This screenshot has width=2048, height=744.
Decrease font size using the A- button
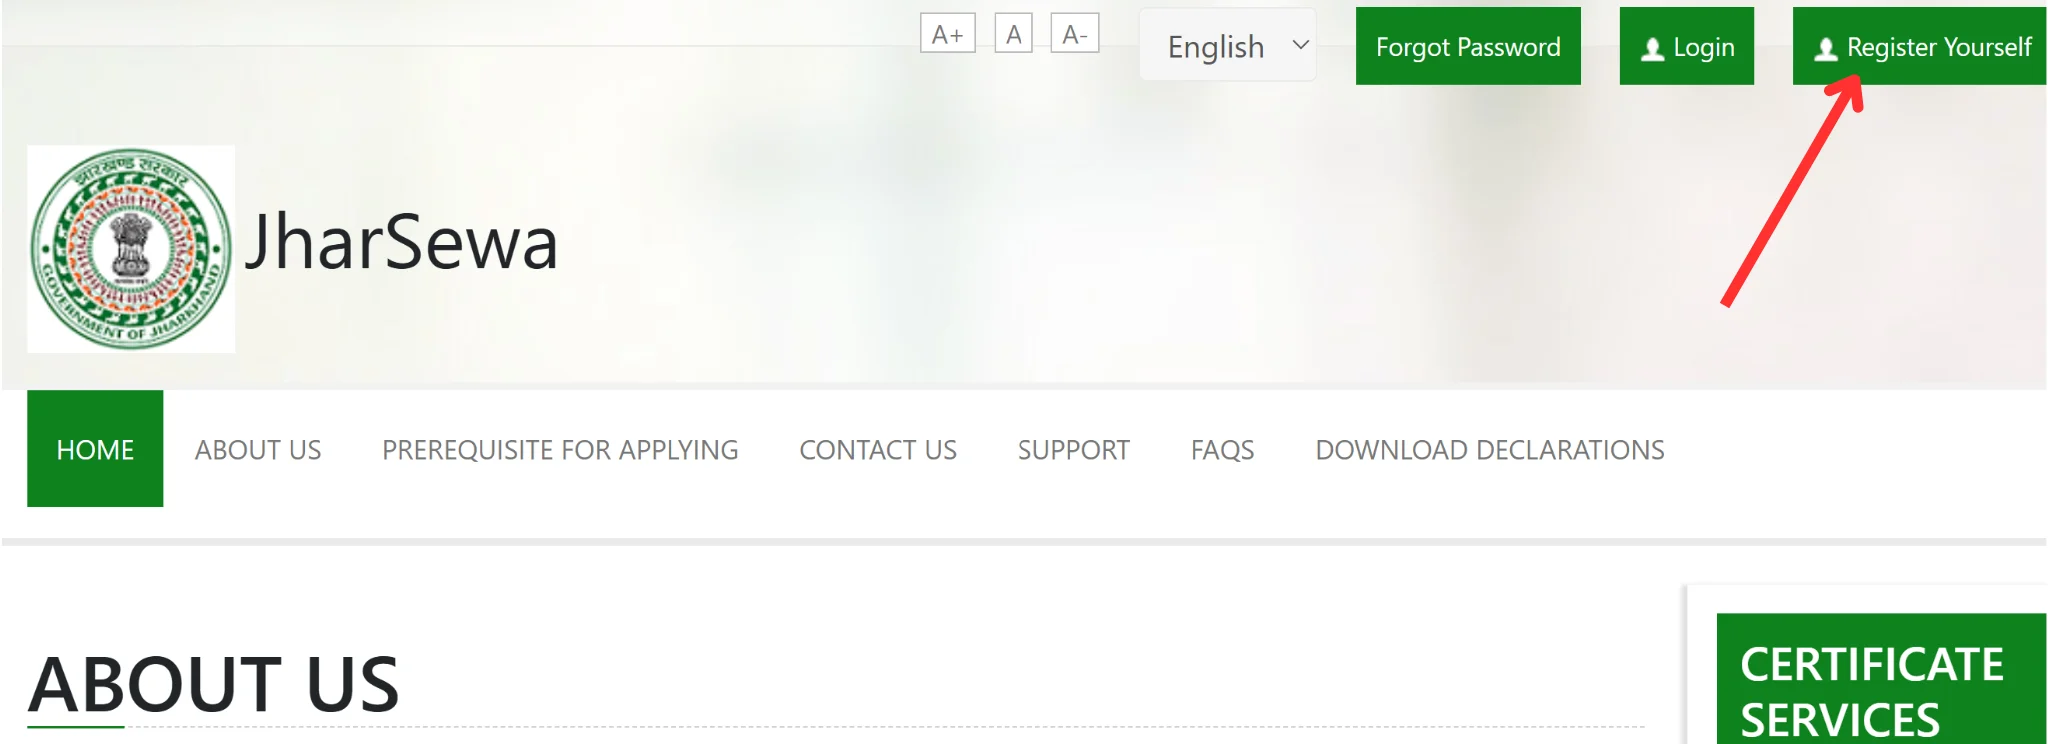[1074, 34]
